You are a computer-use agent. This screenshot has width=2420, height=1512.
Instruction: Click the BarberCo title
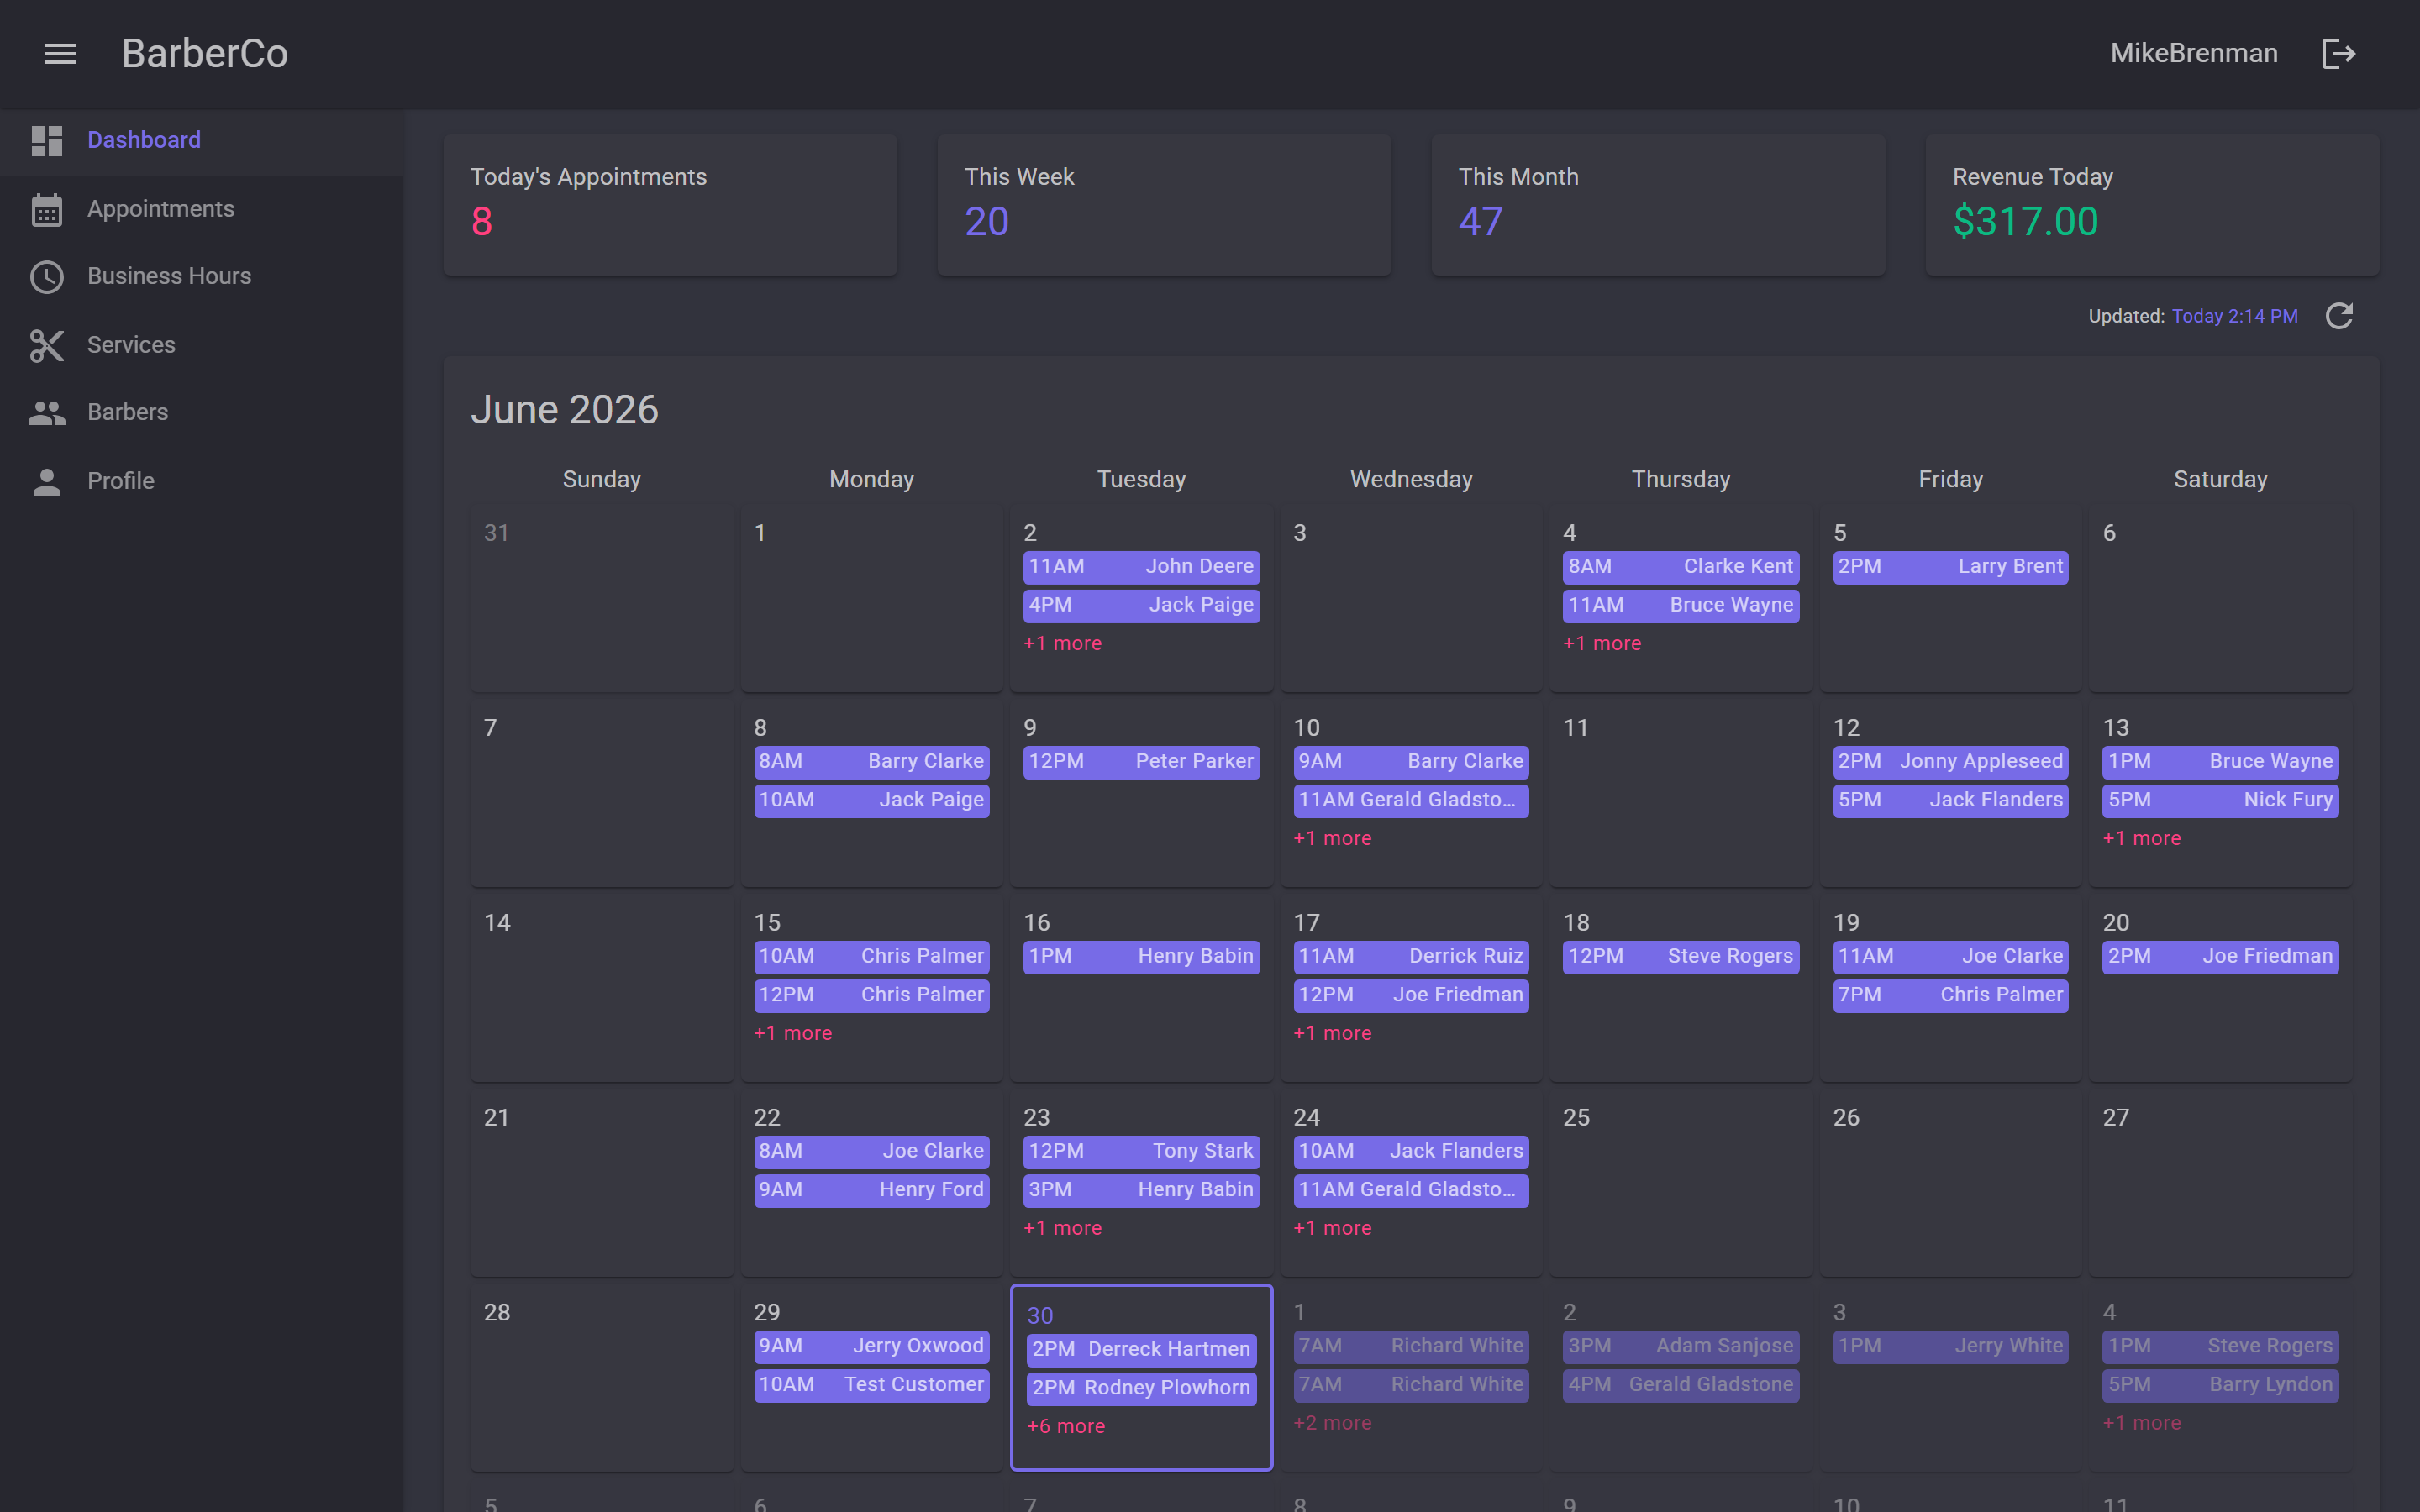tap(205, 53)
